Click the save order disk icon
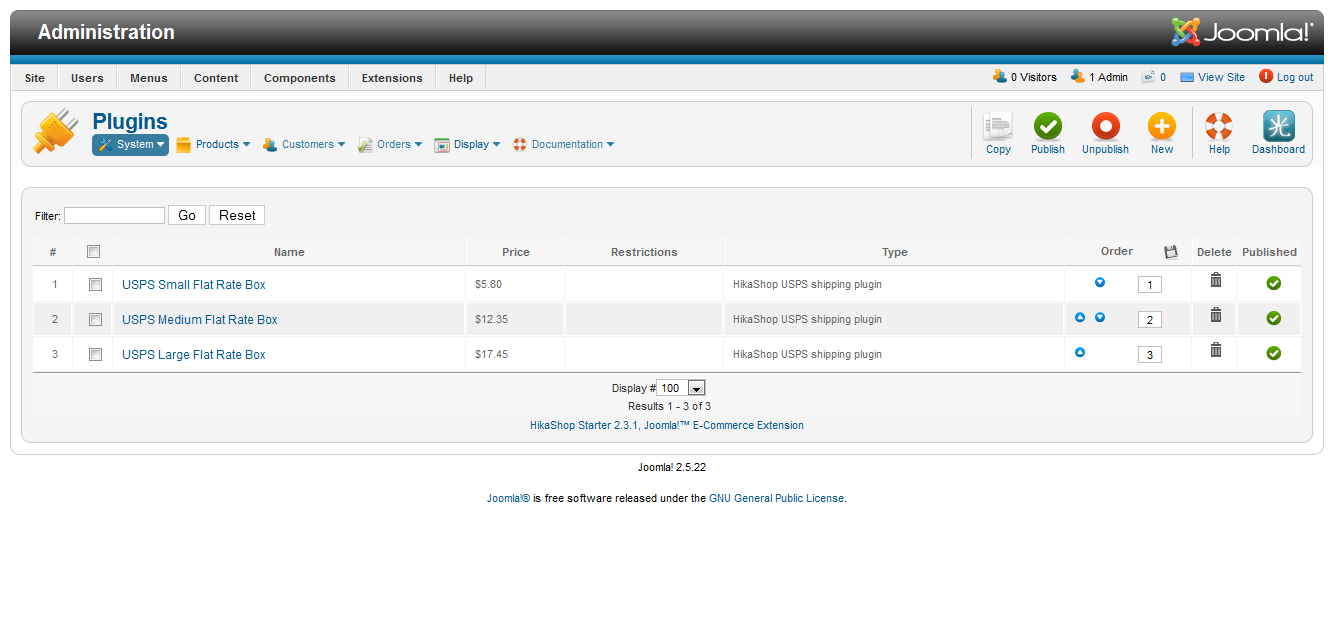Viewport: 1333px width, 636px height. click(x=1171, y=252)
